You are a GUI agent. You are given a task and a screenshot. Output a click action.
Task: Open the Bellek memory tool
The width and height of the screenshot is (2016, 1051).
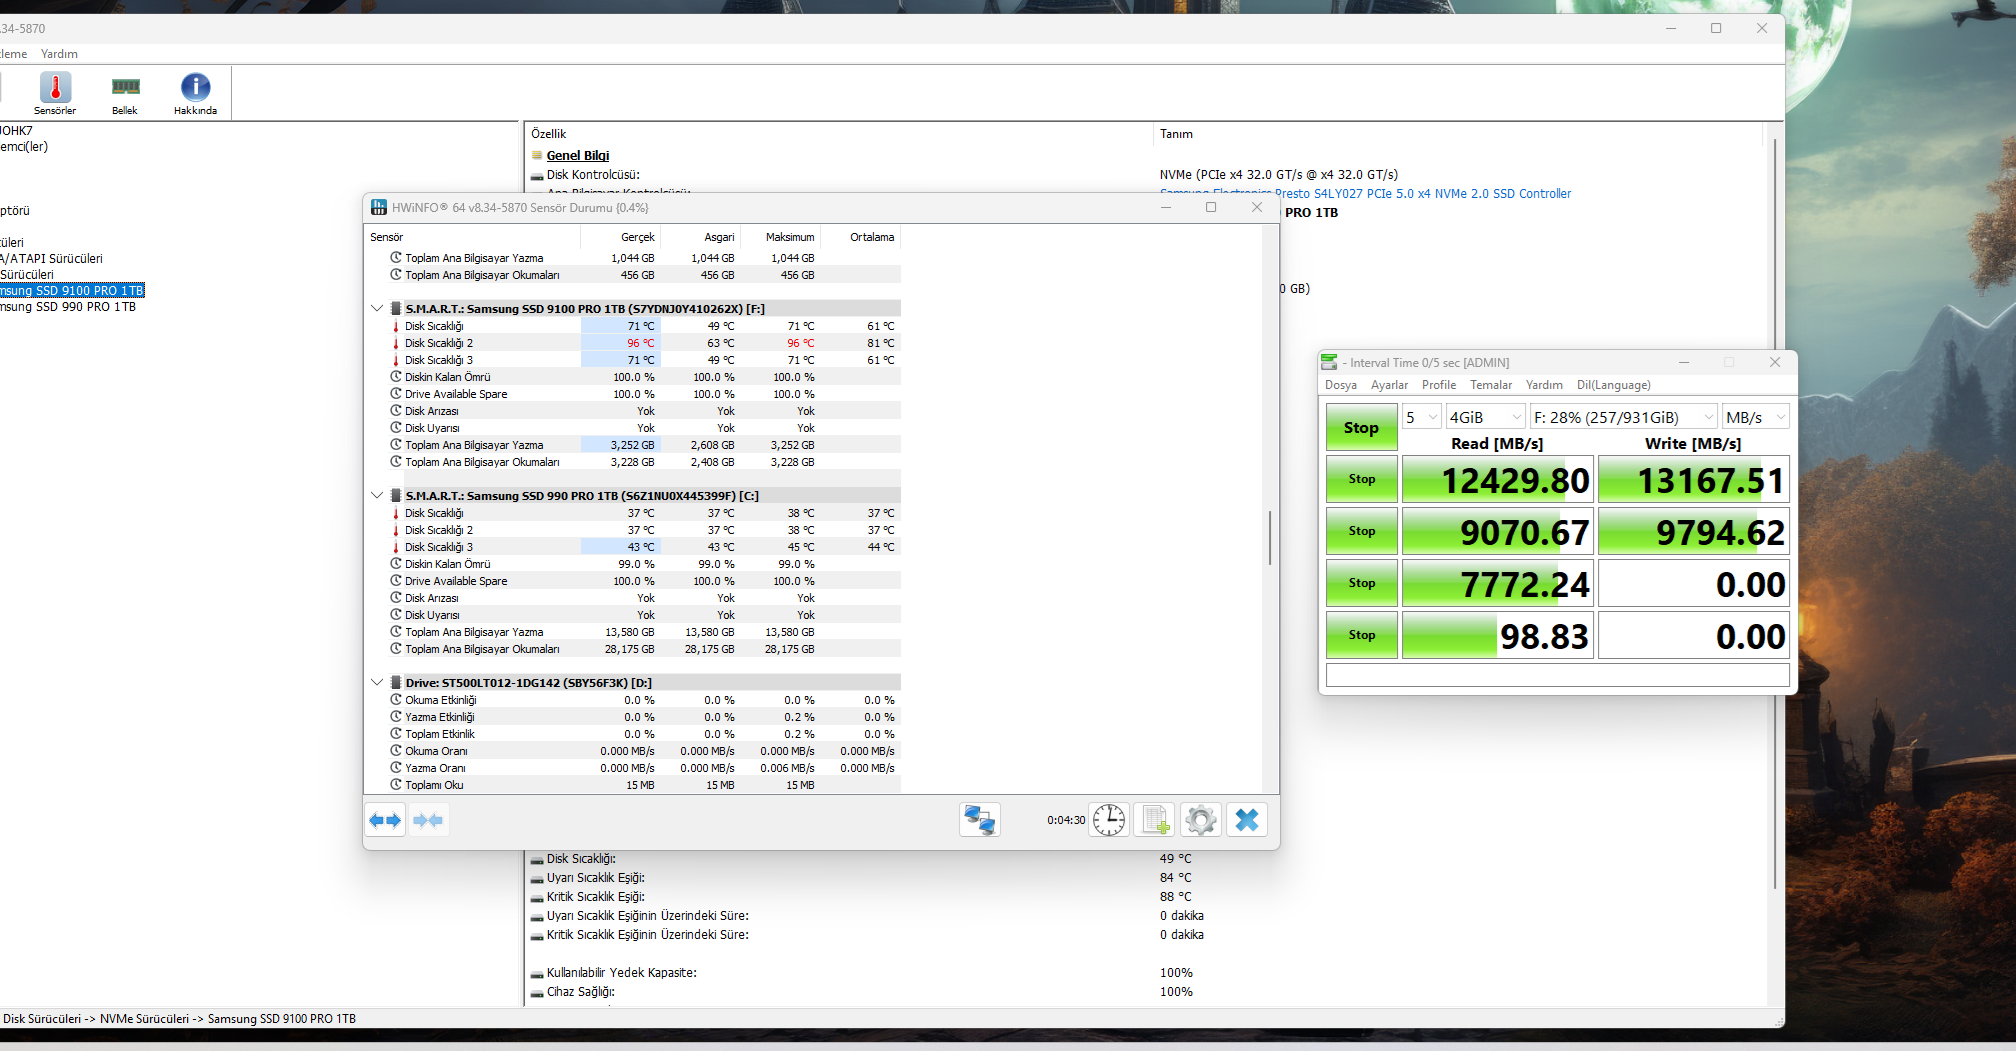[x=125, y=94]
